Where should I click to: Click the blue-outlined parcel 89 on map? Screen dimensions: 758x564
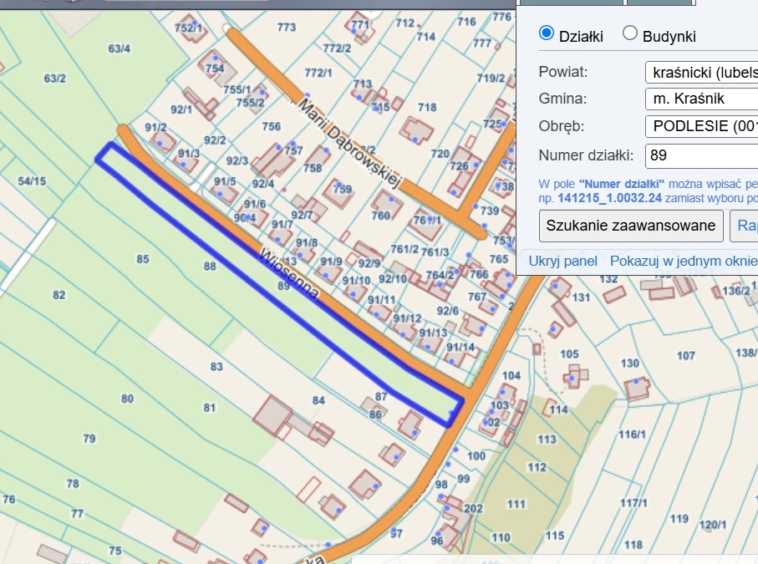[x=283, y=286]
